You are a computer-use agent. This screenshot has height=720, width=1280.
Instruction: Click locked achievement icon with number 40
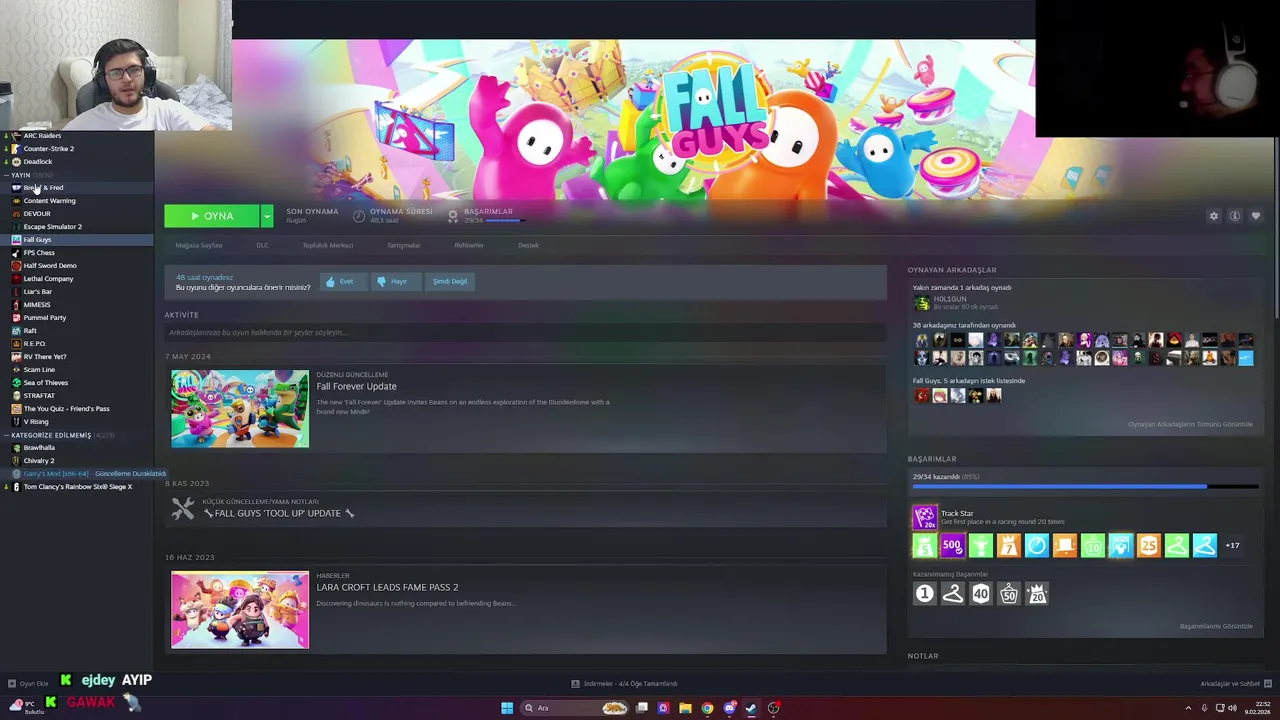(x=980, y=594)
